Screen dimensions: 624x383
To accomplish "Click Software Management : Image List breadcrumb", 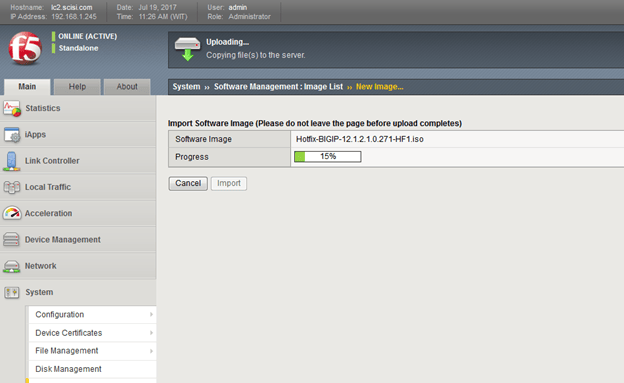I will tap(278, 87).
